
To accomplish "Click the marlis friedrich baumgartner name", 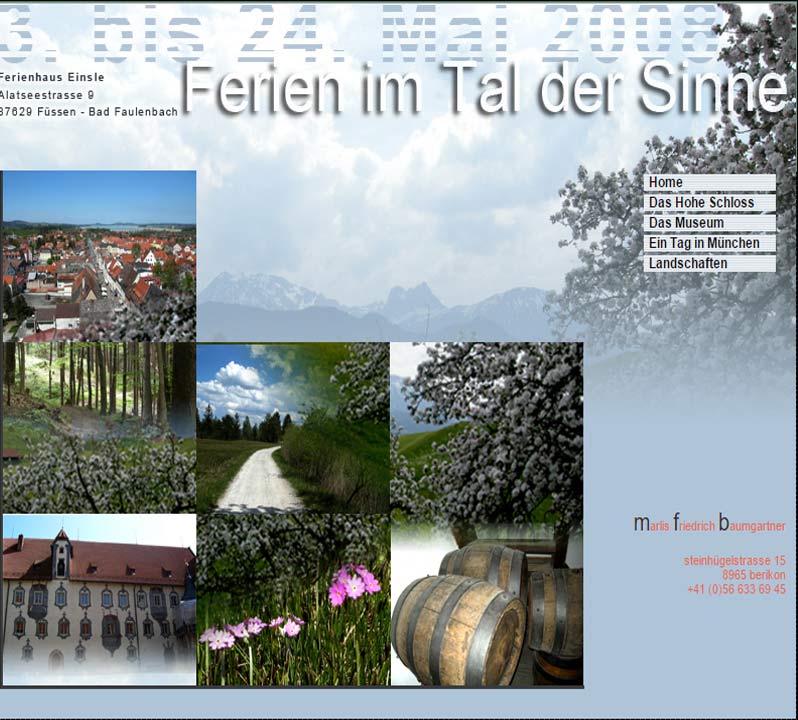I will coord(709,525).
